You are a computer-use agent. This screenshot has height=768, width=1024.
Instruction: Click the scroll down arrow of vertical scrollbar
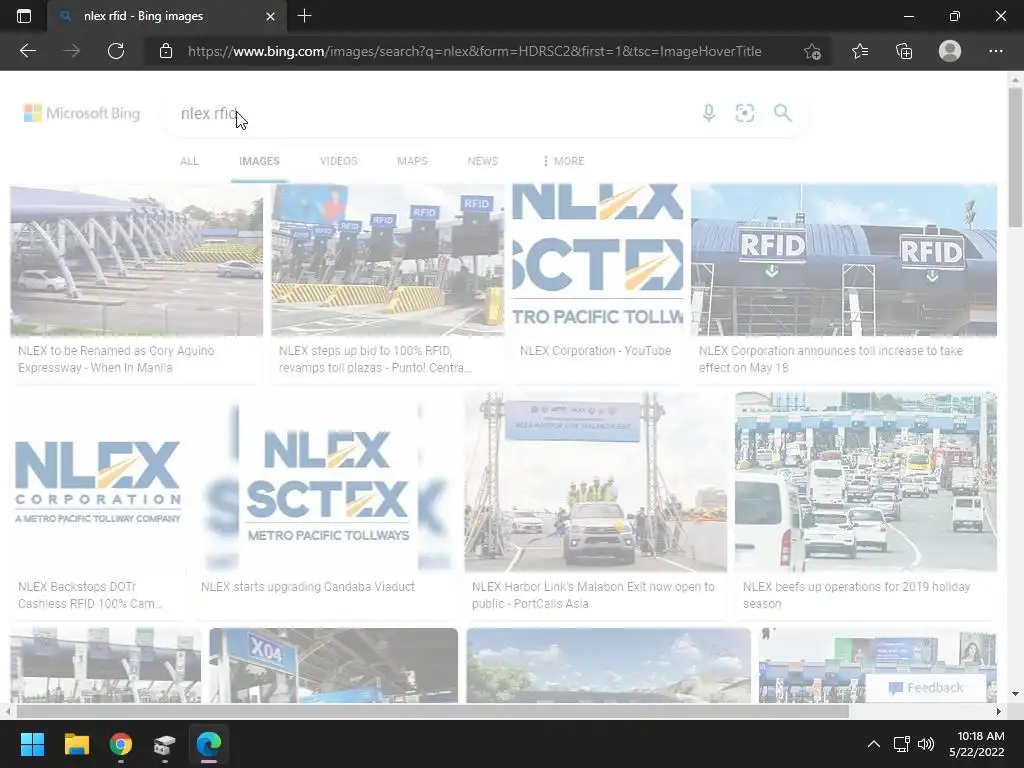[x=1015, y=694]
